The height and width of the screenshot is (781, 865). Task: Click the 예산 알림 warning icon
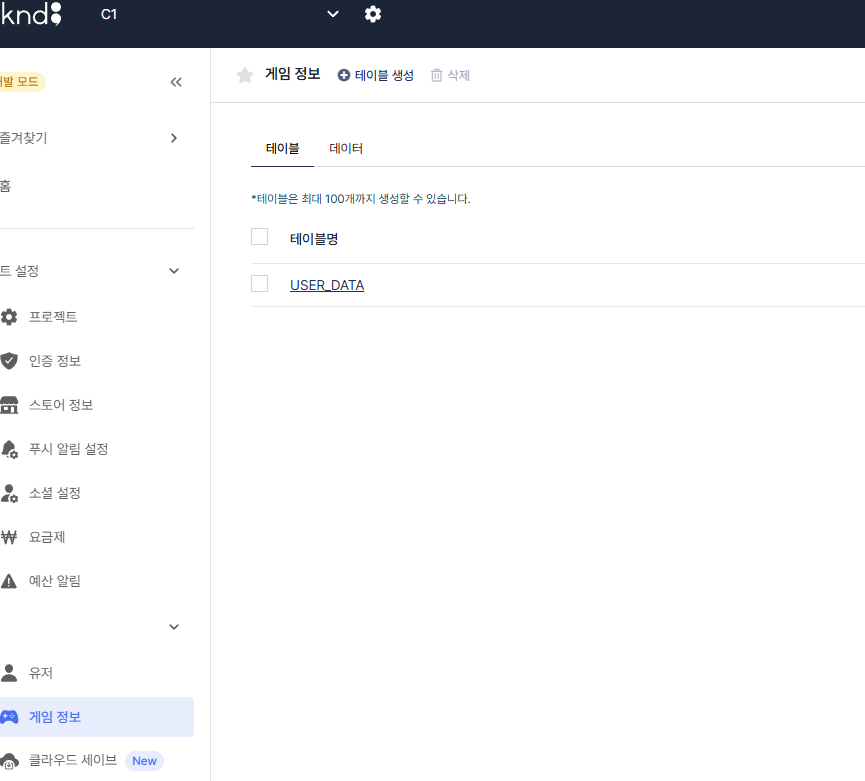tap(9, 581)
